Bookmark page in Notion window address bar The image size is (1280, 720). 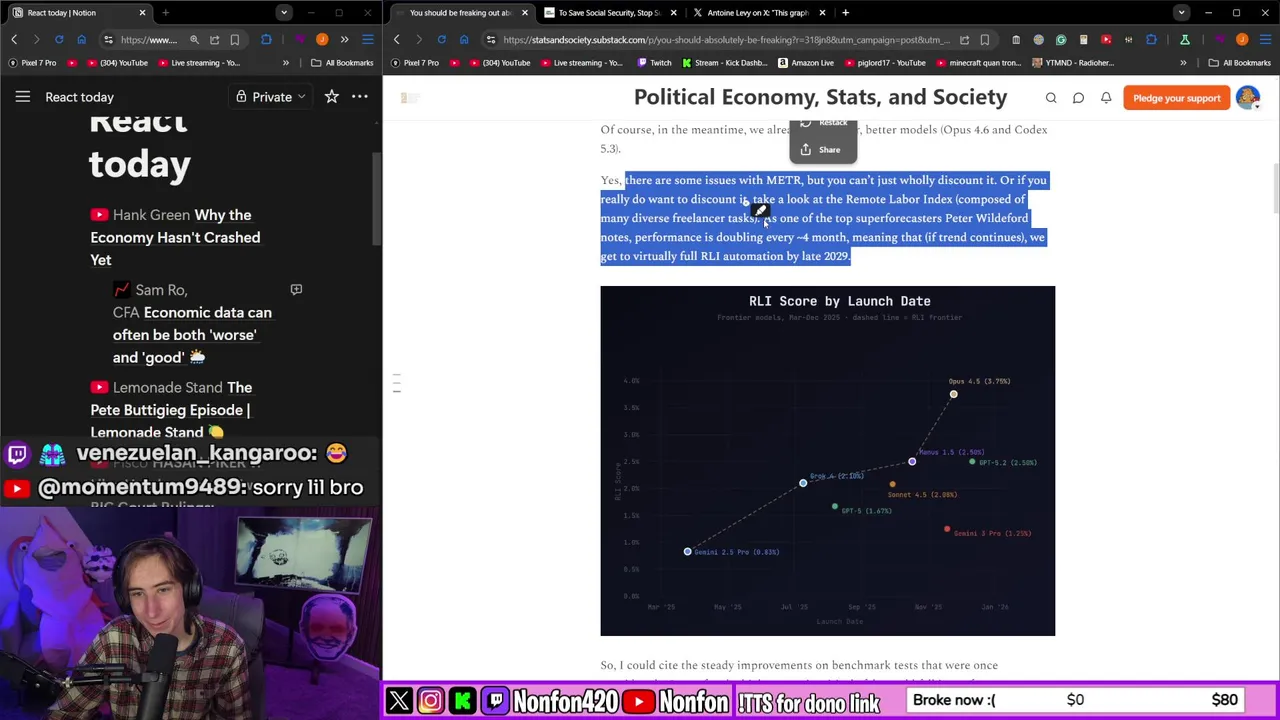tap(235, 40)
